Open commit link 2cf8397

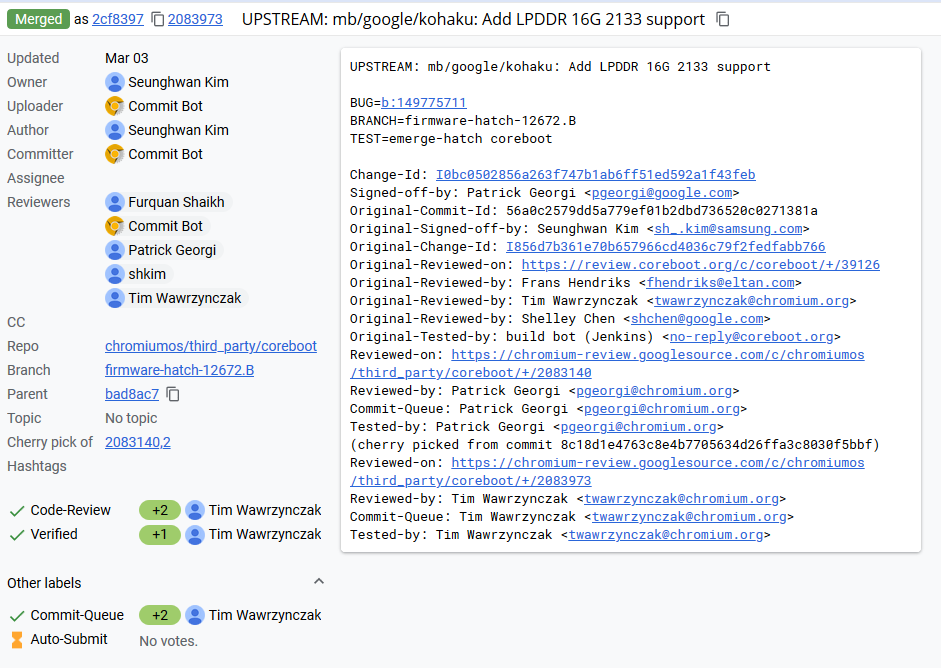click(117, 19)
